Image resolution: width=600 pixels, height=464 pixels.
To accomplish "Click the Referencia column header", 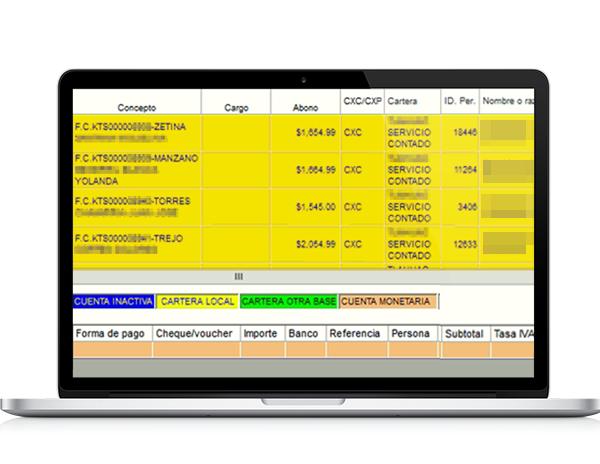I will point(355,334).
